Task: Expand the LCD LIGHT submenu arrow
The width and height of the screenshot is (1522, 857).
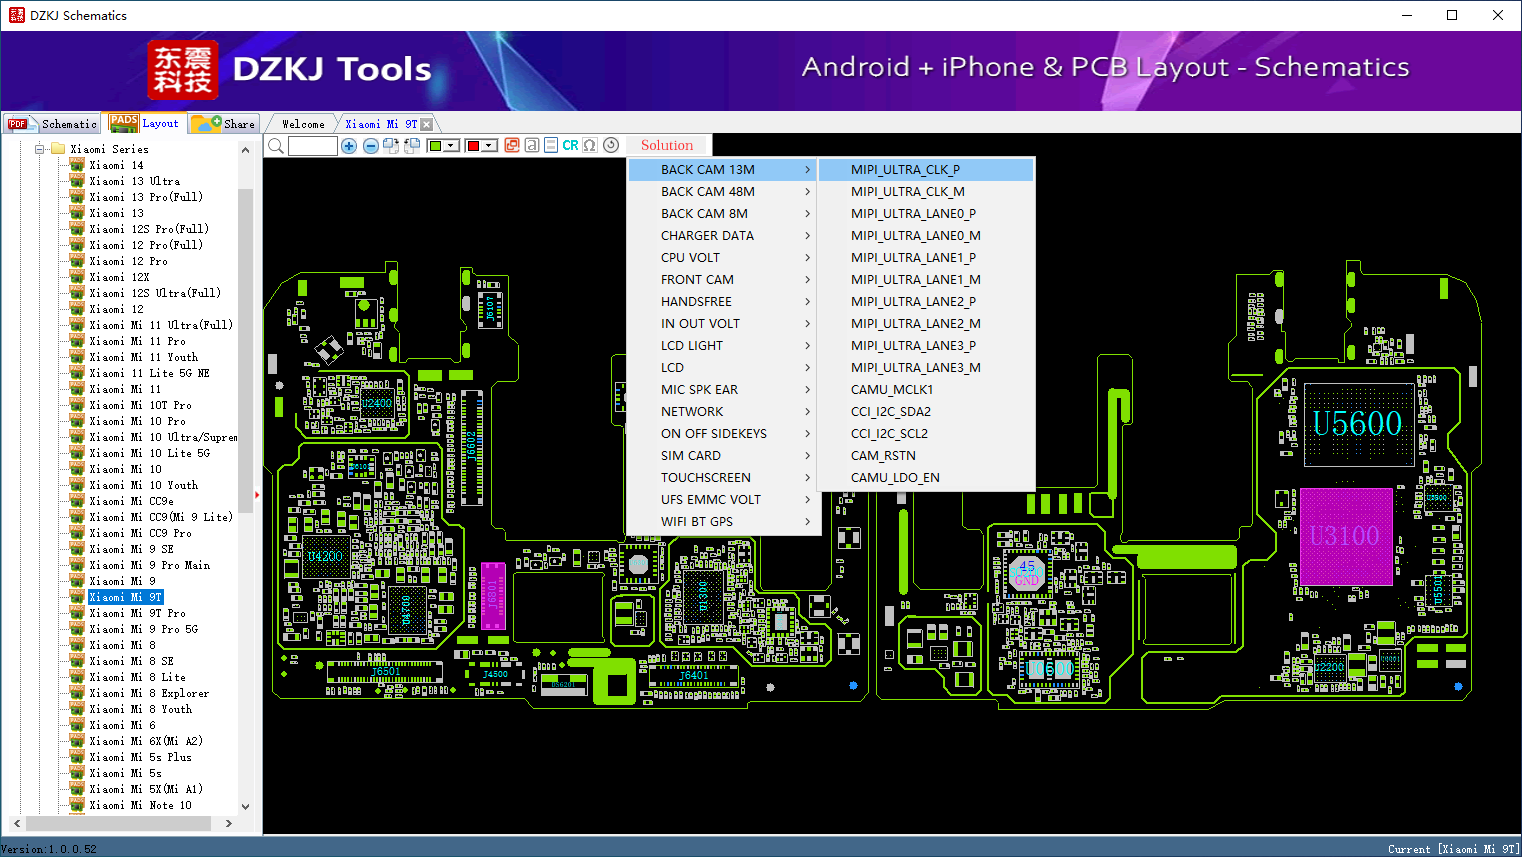Action: tap(807, 346)
